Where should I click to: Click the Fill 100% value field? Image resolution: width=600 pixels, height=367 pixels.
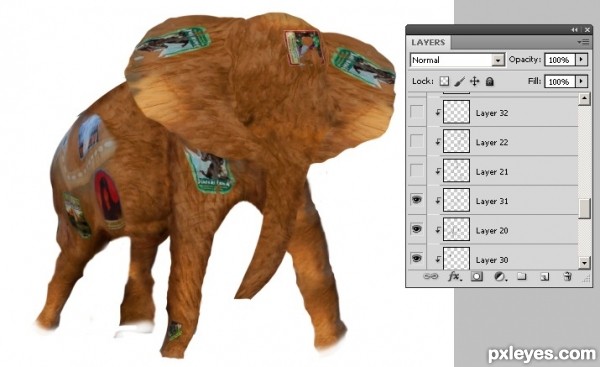560,82
